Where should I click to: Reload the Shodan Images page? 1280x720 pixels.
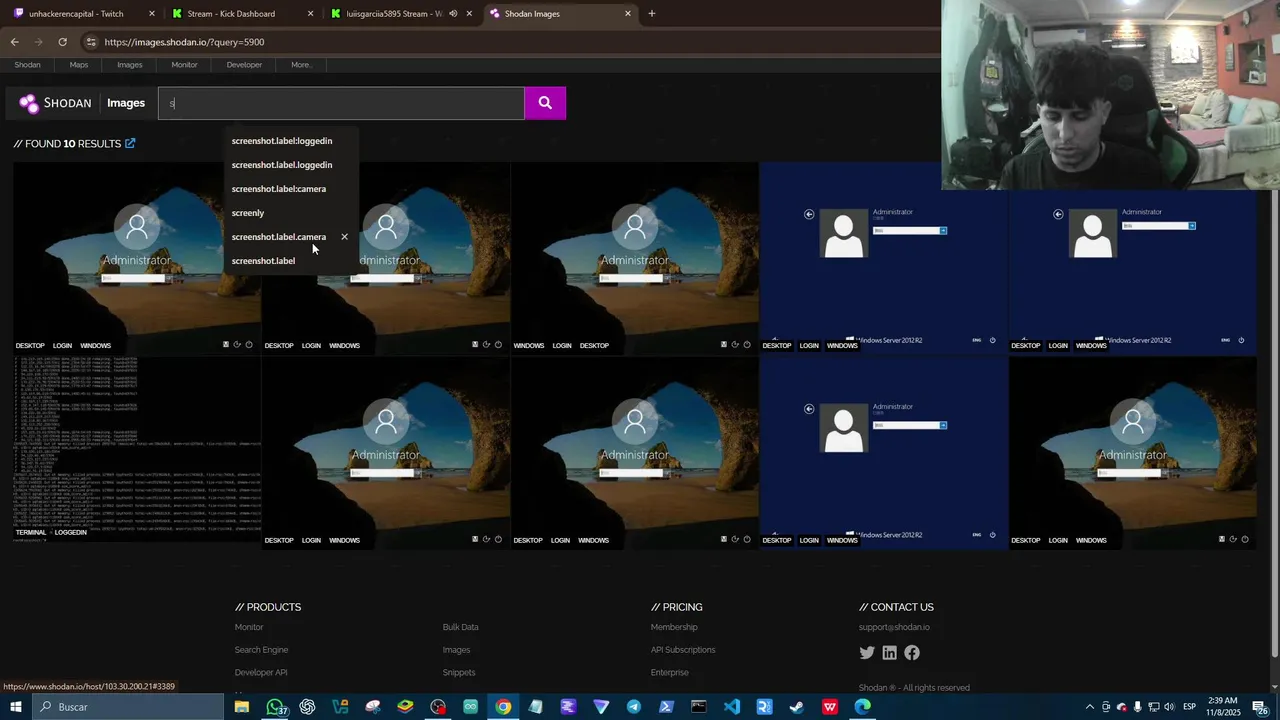62,42
